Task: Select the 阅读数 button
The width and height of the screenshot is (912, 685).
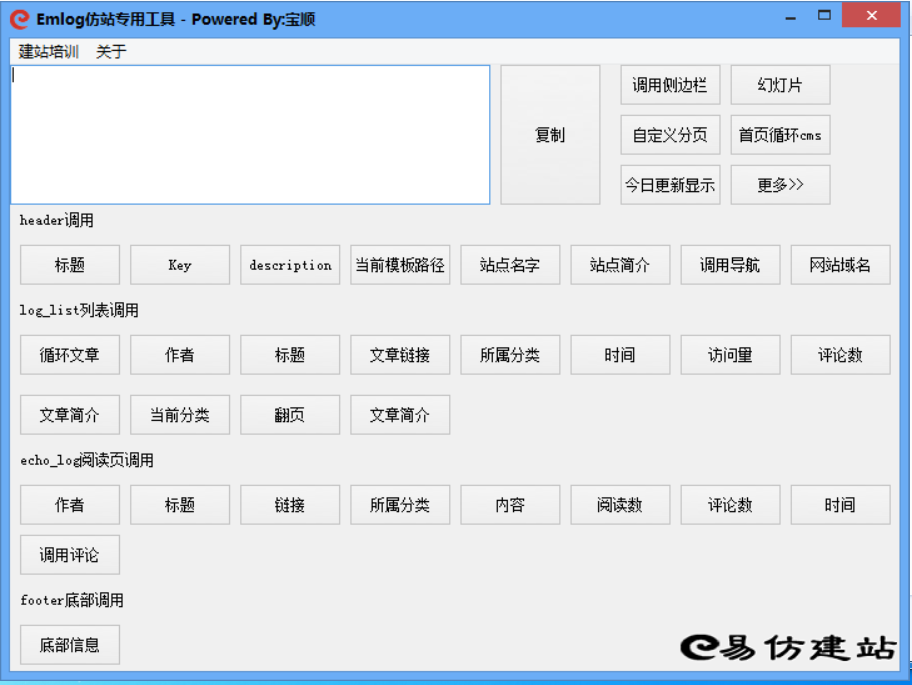Action: point(620,505)
